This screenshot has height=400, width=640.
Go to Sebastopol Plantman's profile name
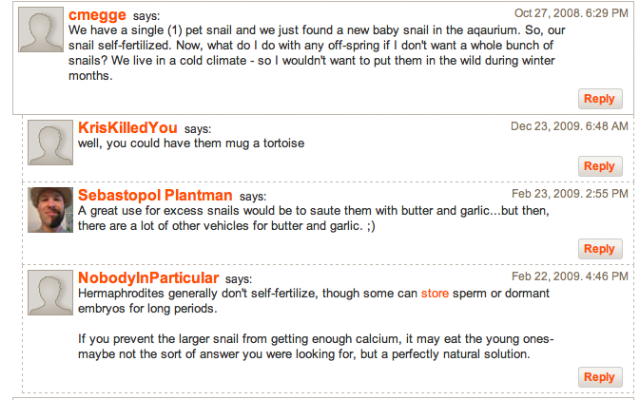point(155,195)
